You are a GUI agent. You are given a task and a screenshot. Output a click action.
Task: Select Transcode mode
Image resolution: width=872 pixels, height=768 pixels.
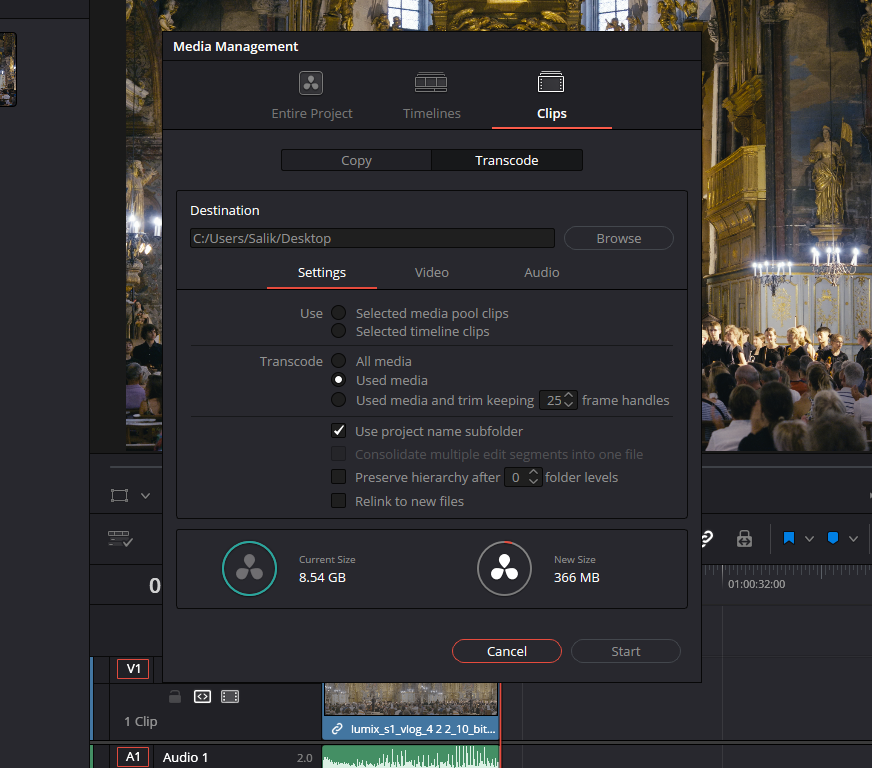(x=507, y=160)
